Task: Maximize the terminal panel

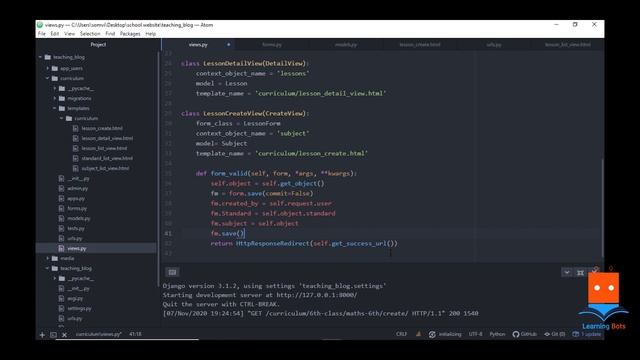Action: [580, 272]
